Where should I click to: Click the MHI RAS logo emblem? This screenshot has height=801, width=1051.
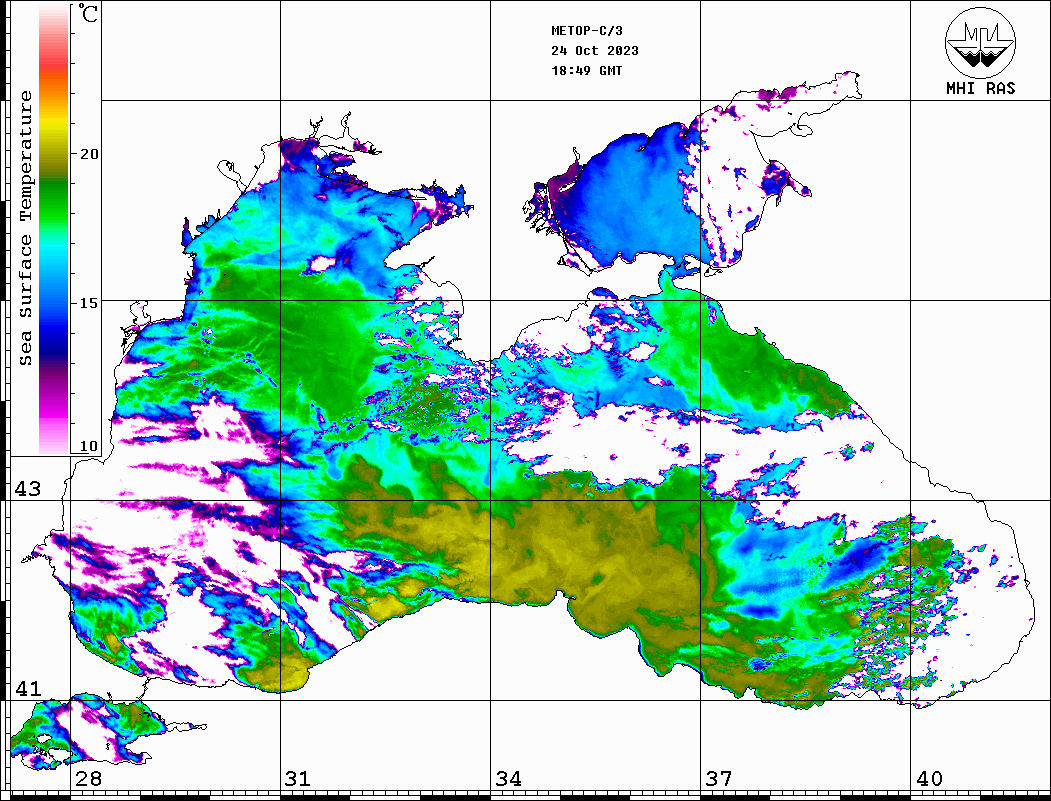pos(980,42)
